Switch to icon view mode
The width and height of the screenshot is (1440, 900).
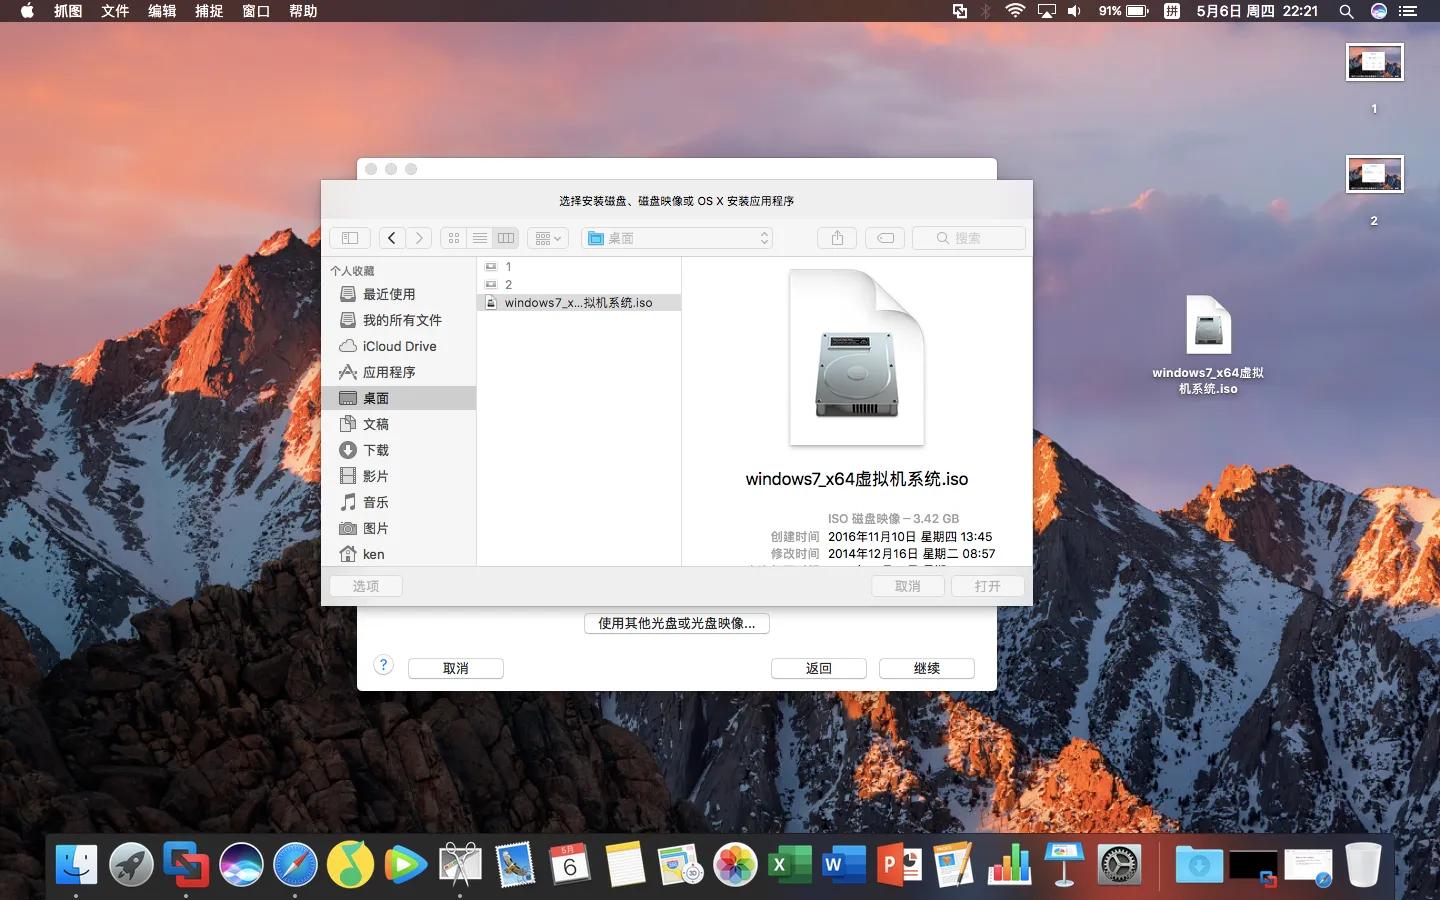coord(454,238)
